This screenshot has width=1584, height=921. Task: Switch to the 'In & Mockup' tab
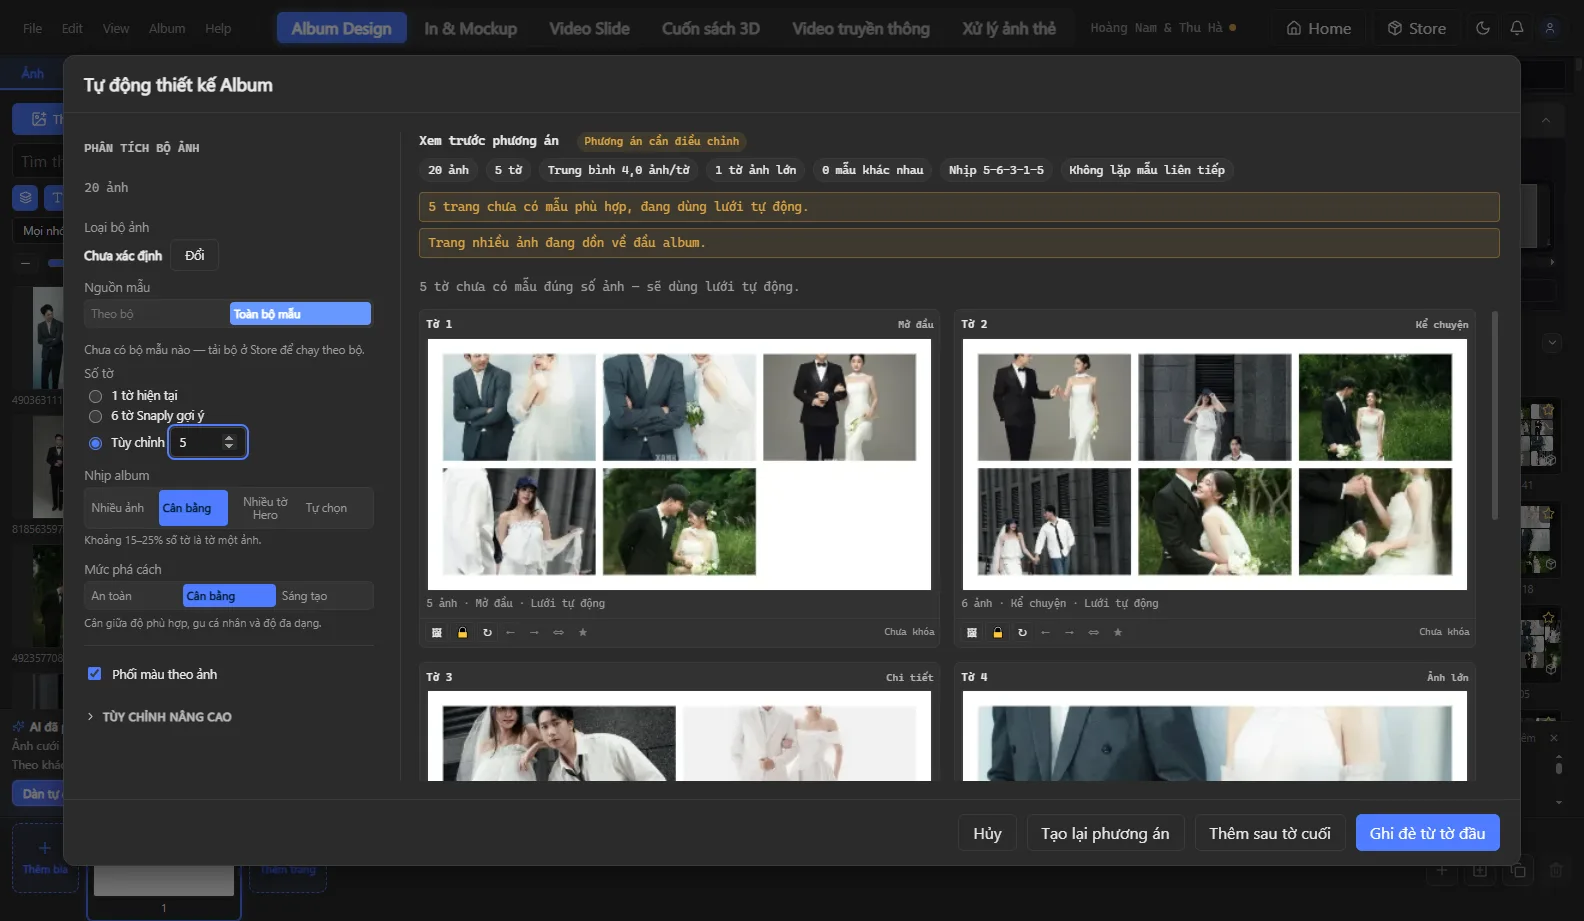(x=470, y=28)
